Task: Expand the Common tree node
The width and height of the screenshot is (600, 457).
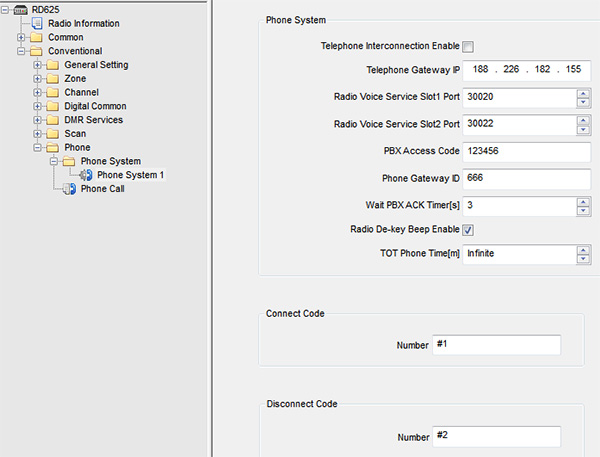Action: click(x=21, y=38)
